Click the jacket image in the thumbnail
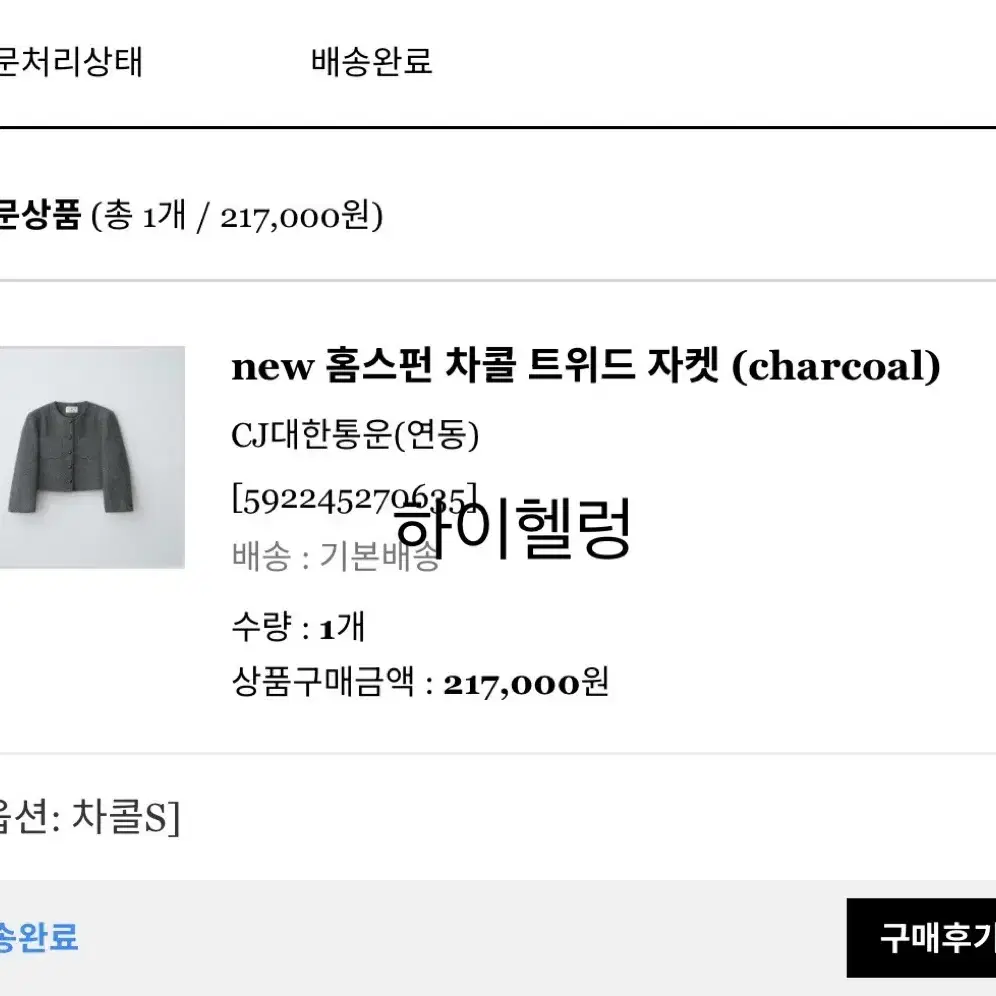 75,456
